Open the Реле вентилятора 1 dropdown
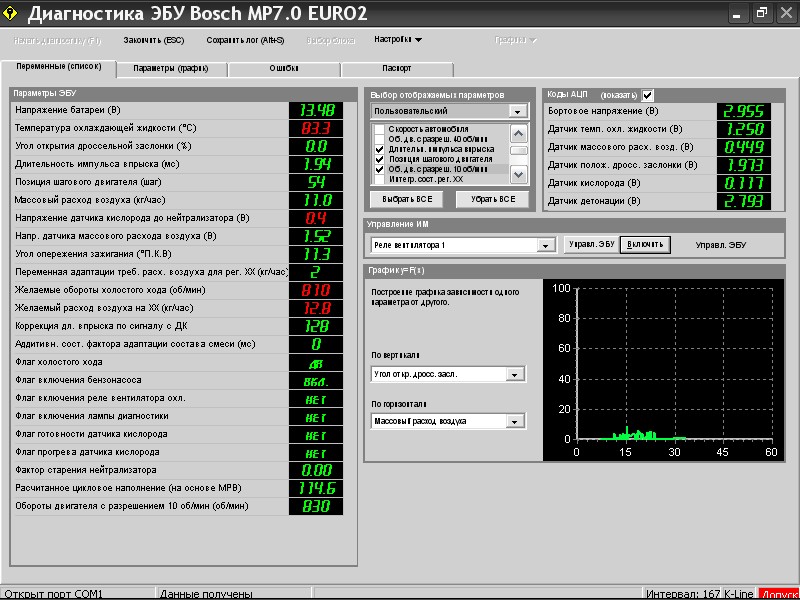Viewport: 800px width, 600px height. coord(545,245)
